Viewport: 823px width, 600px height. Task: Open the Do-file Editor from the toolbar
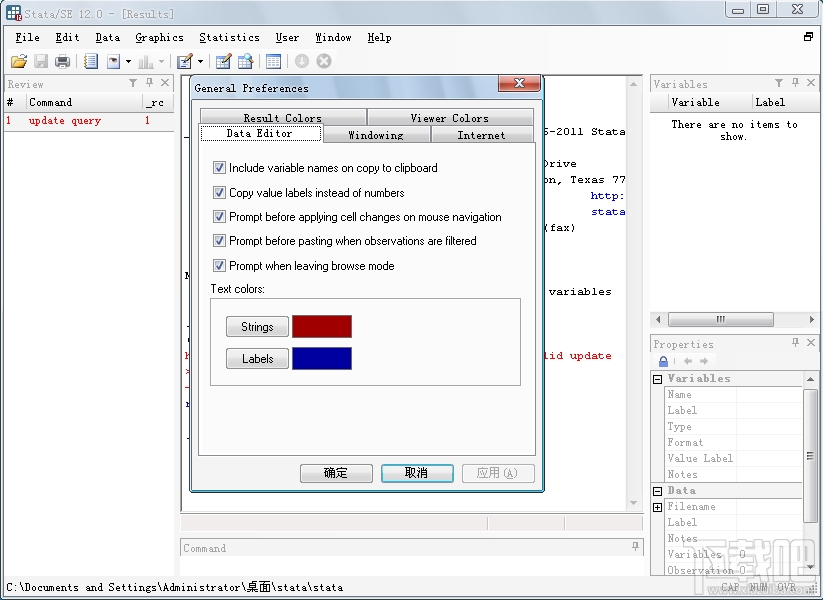pyautogui.click(x=186, y=61)
